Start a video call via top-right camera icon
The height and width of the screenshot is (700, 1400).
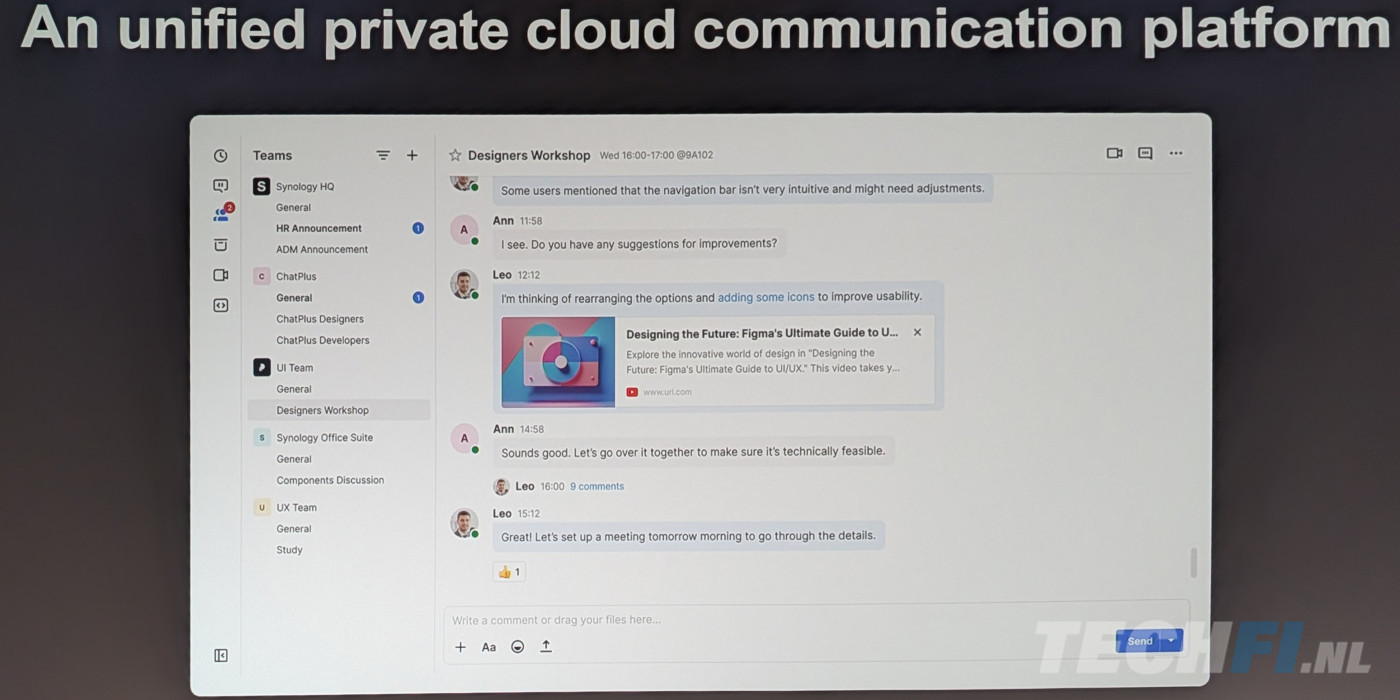pyautogui.click(x=1114, y=153)
